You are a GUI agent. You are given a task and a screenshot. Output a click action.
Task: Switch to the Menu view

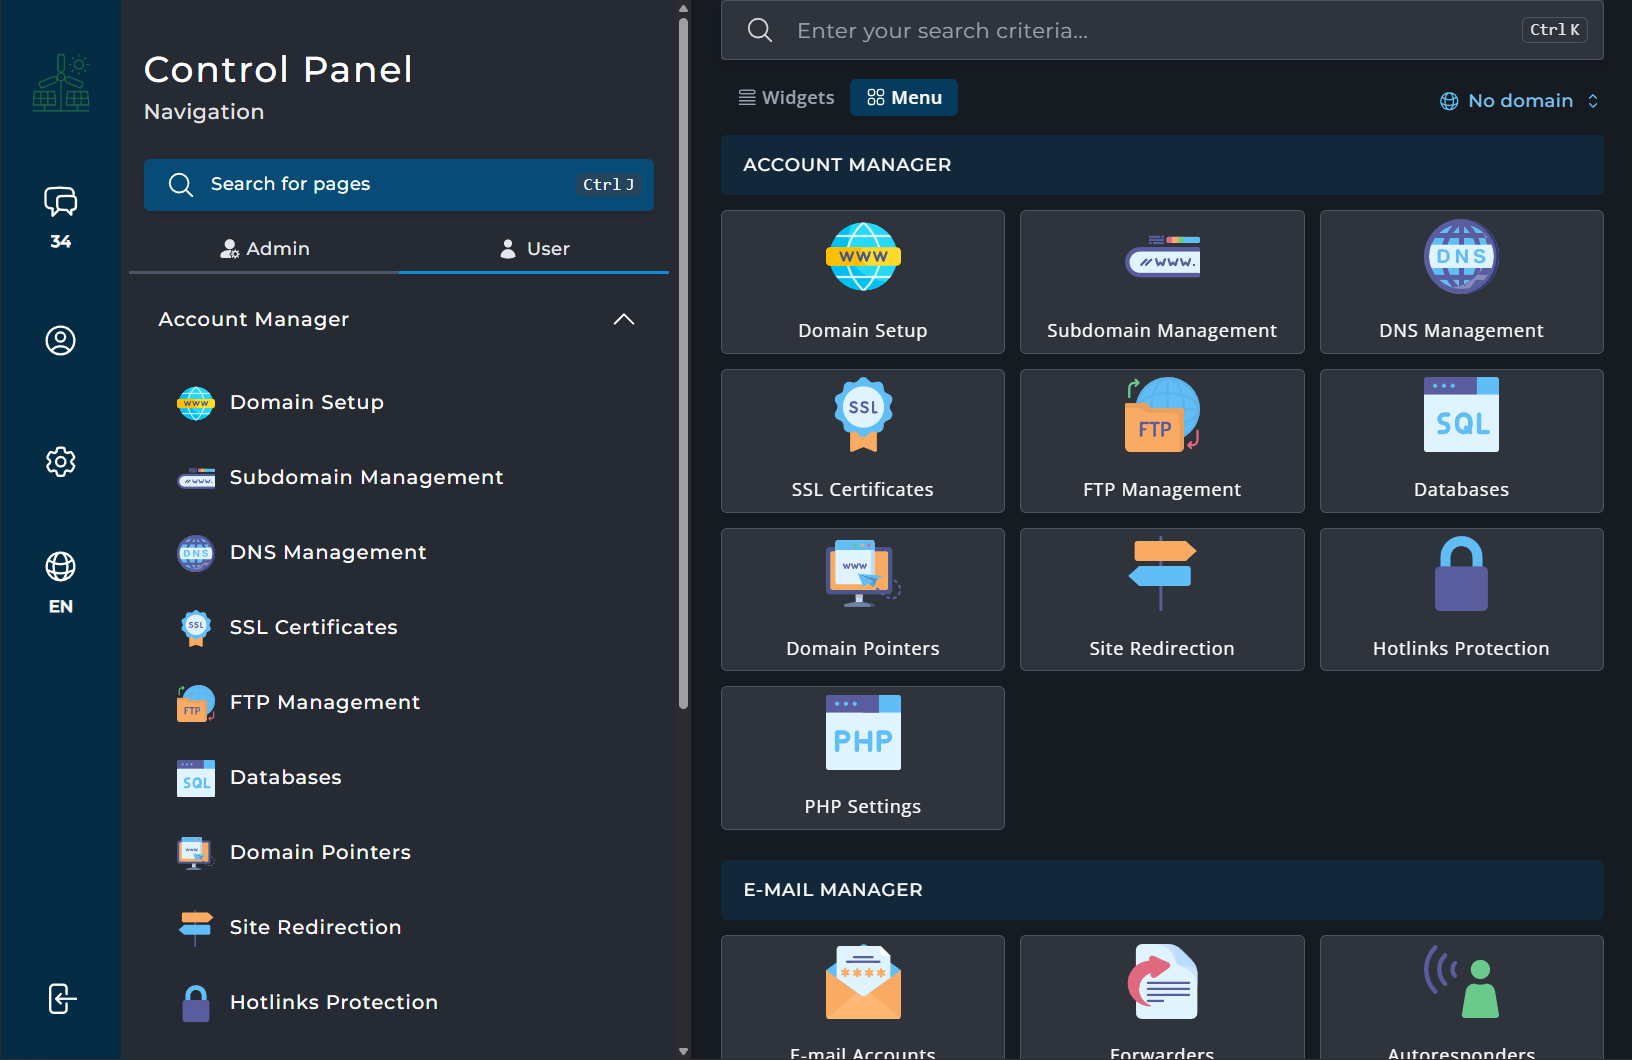point(904,98)
